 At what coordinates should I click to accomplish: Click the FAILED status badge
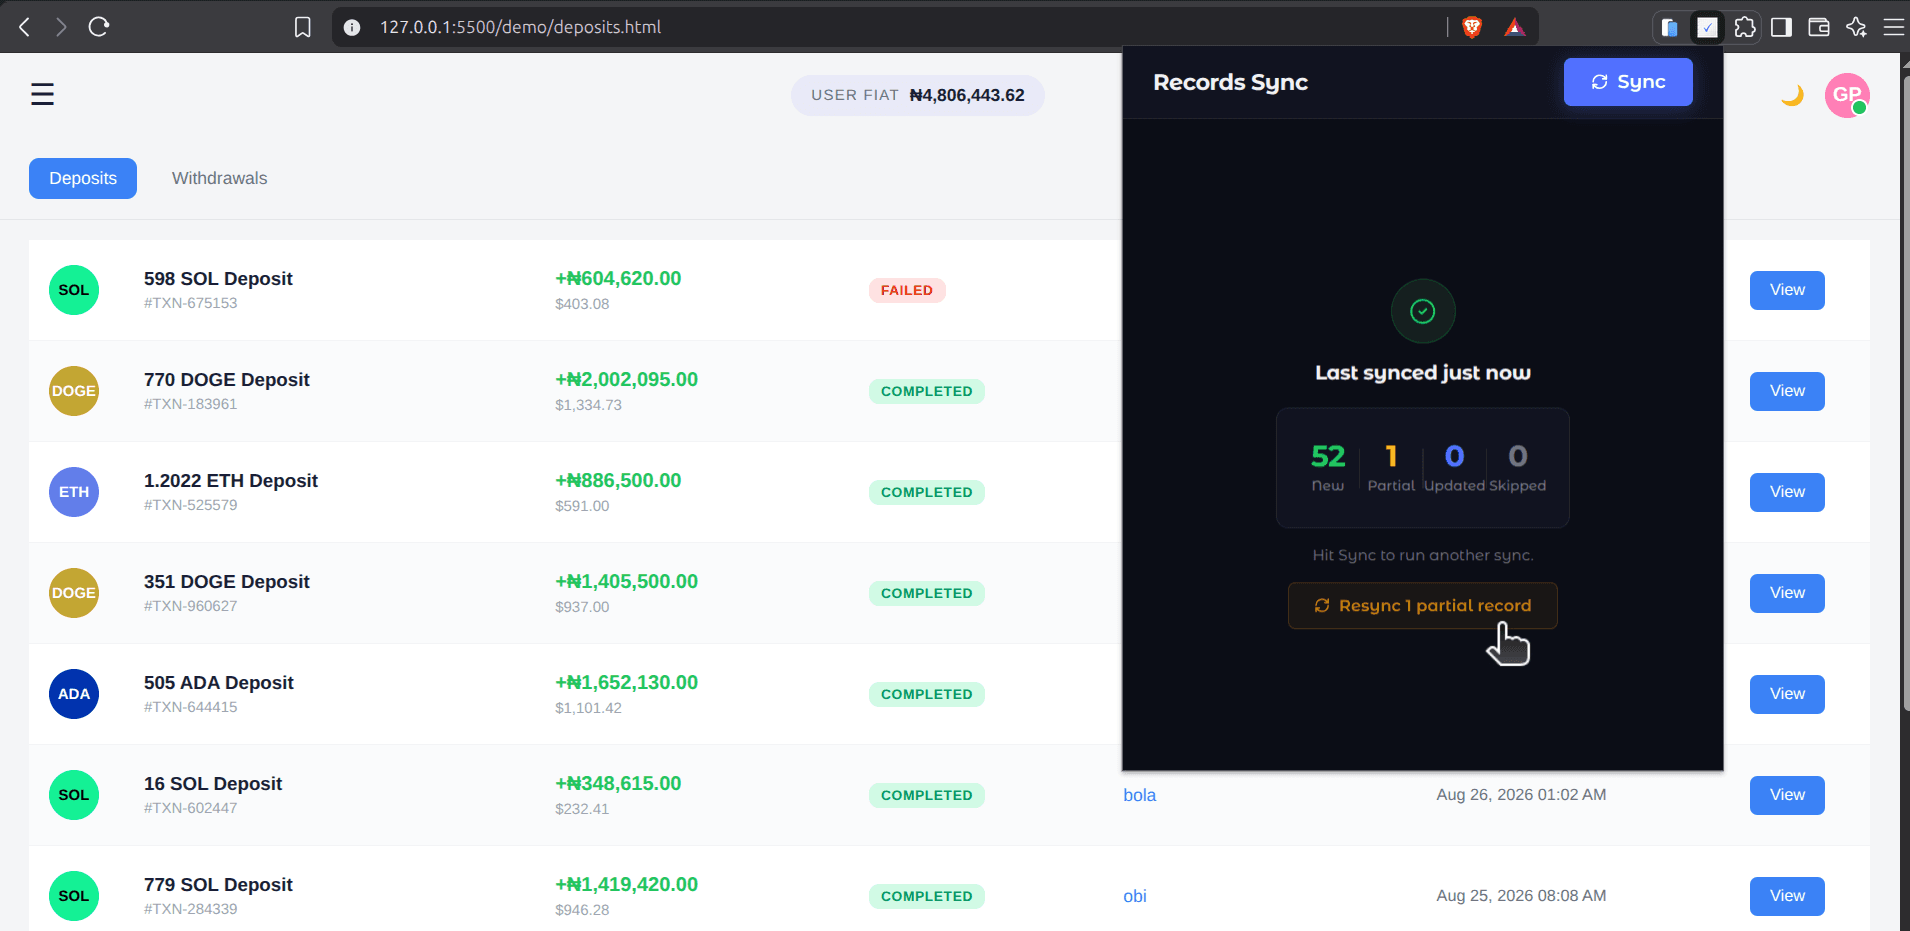[x=906, y=290]
